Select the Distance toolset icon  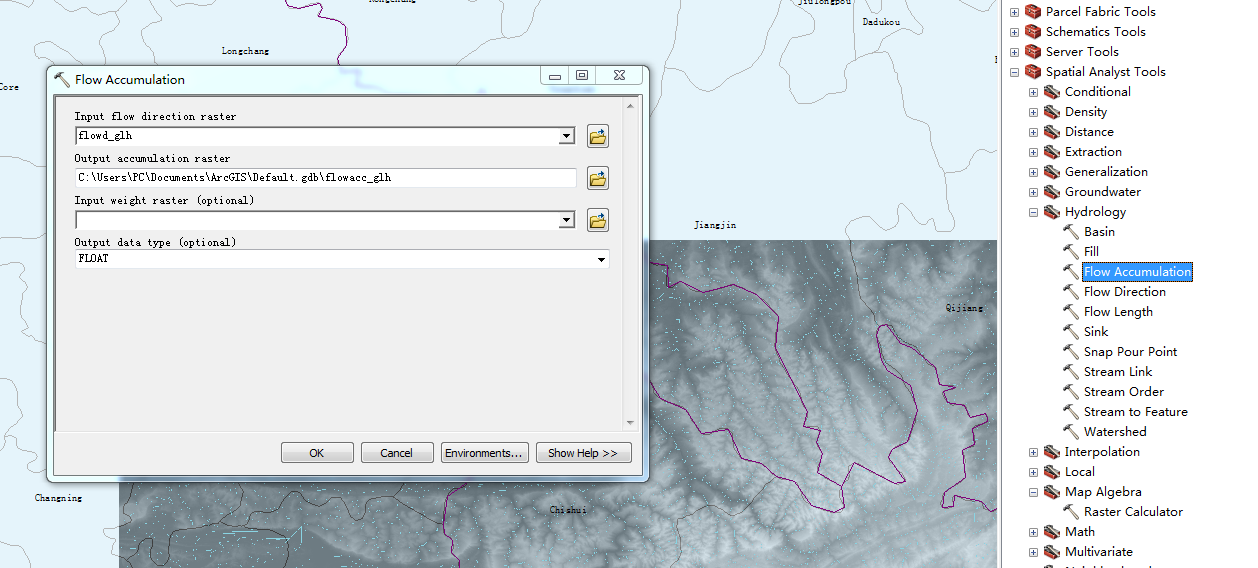coord(1052,132)
